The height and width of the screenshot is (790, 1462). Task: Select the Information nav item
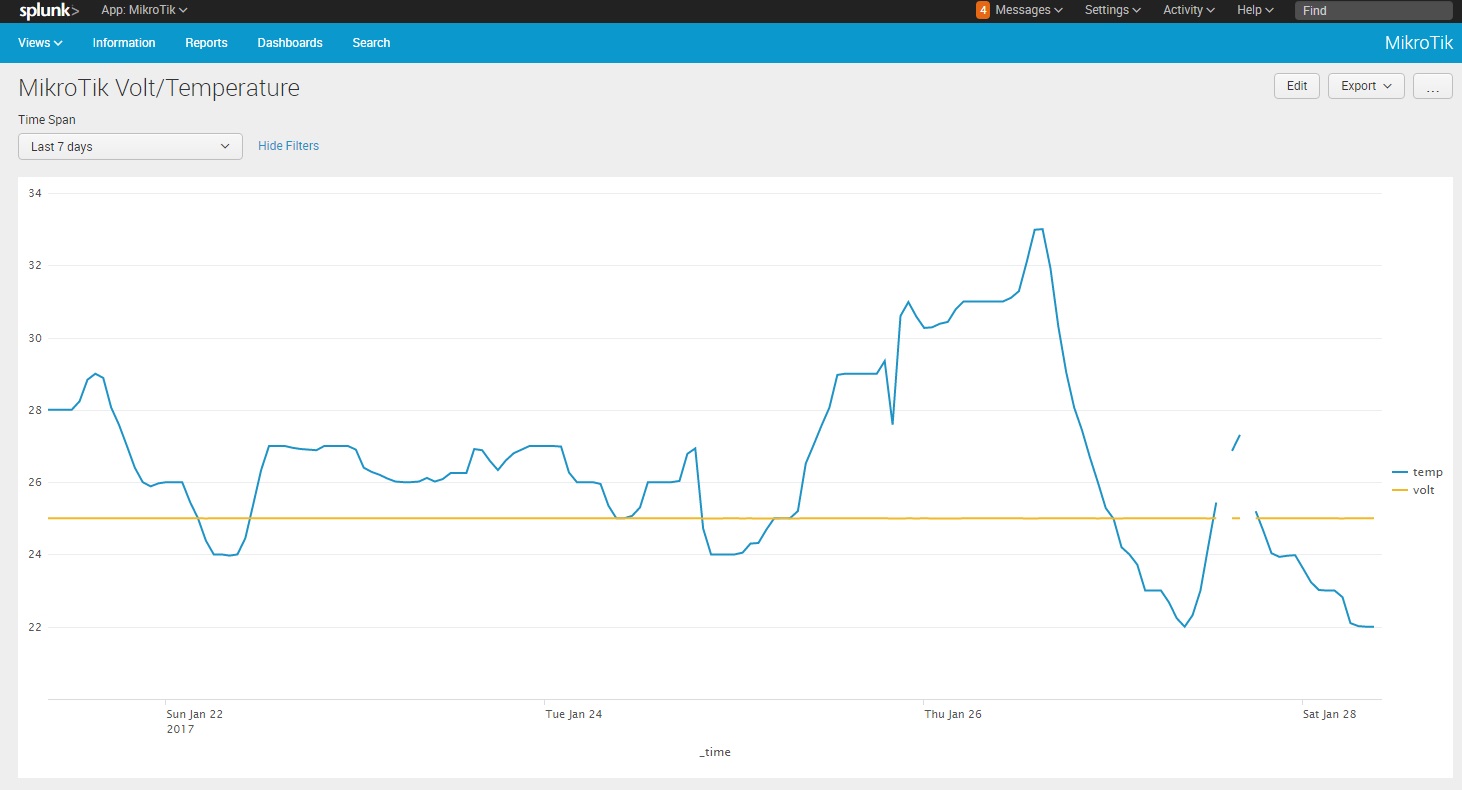(x=124, y=43)
